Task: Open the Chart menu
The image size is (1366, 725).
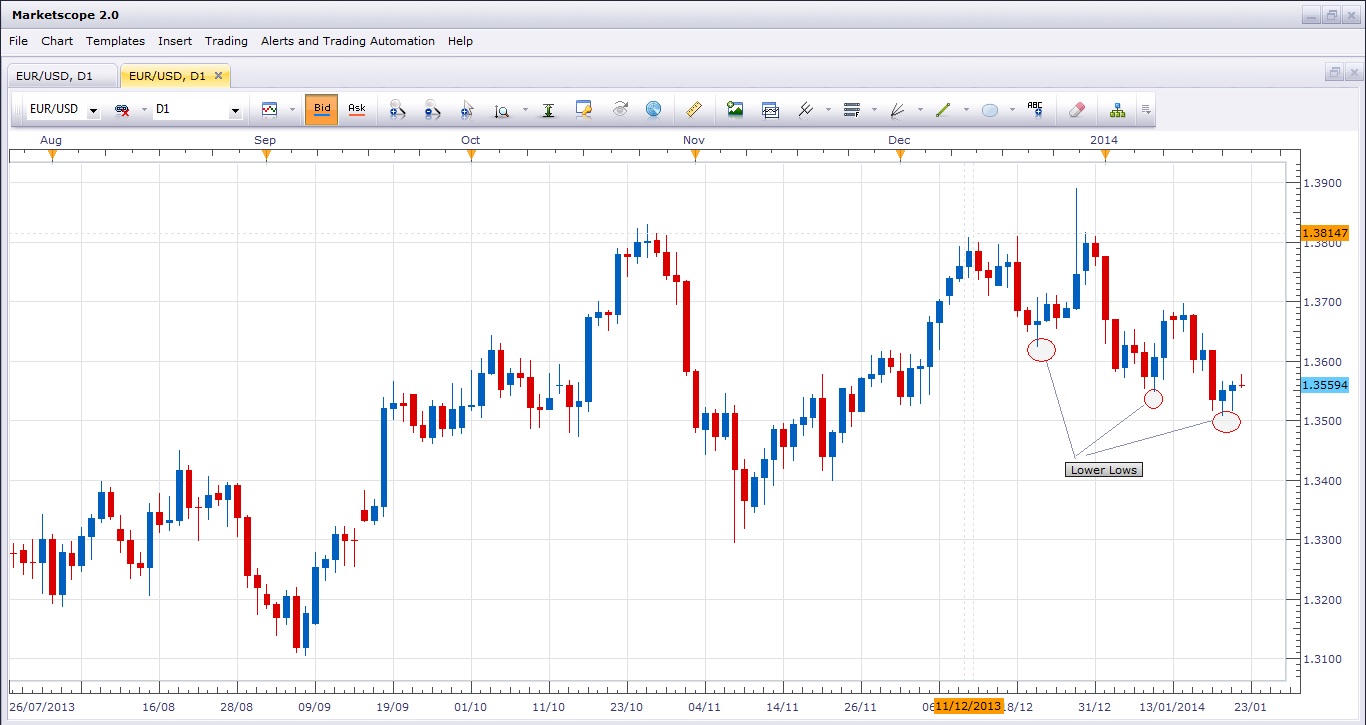Action: tap(57, 41)
